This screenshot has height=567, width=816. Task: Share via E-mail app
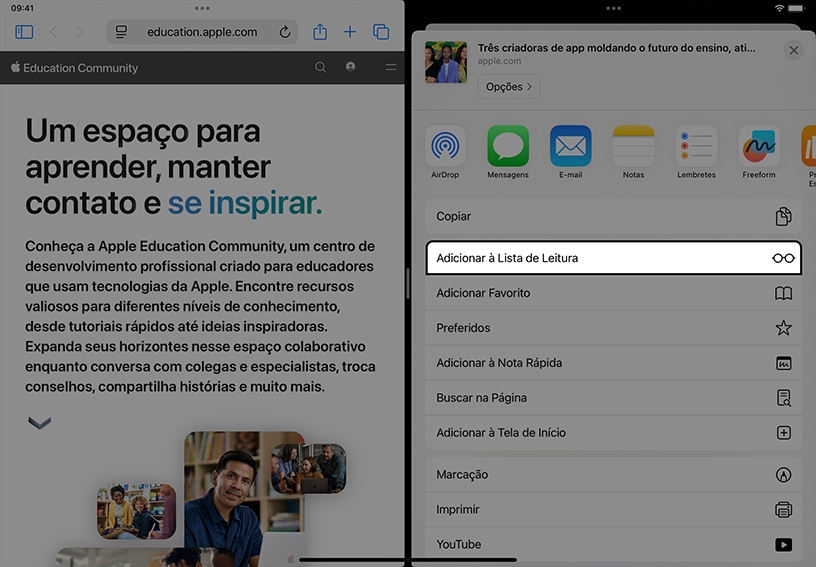coord(571,152)
